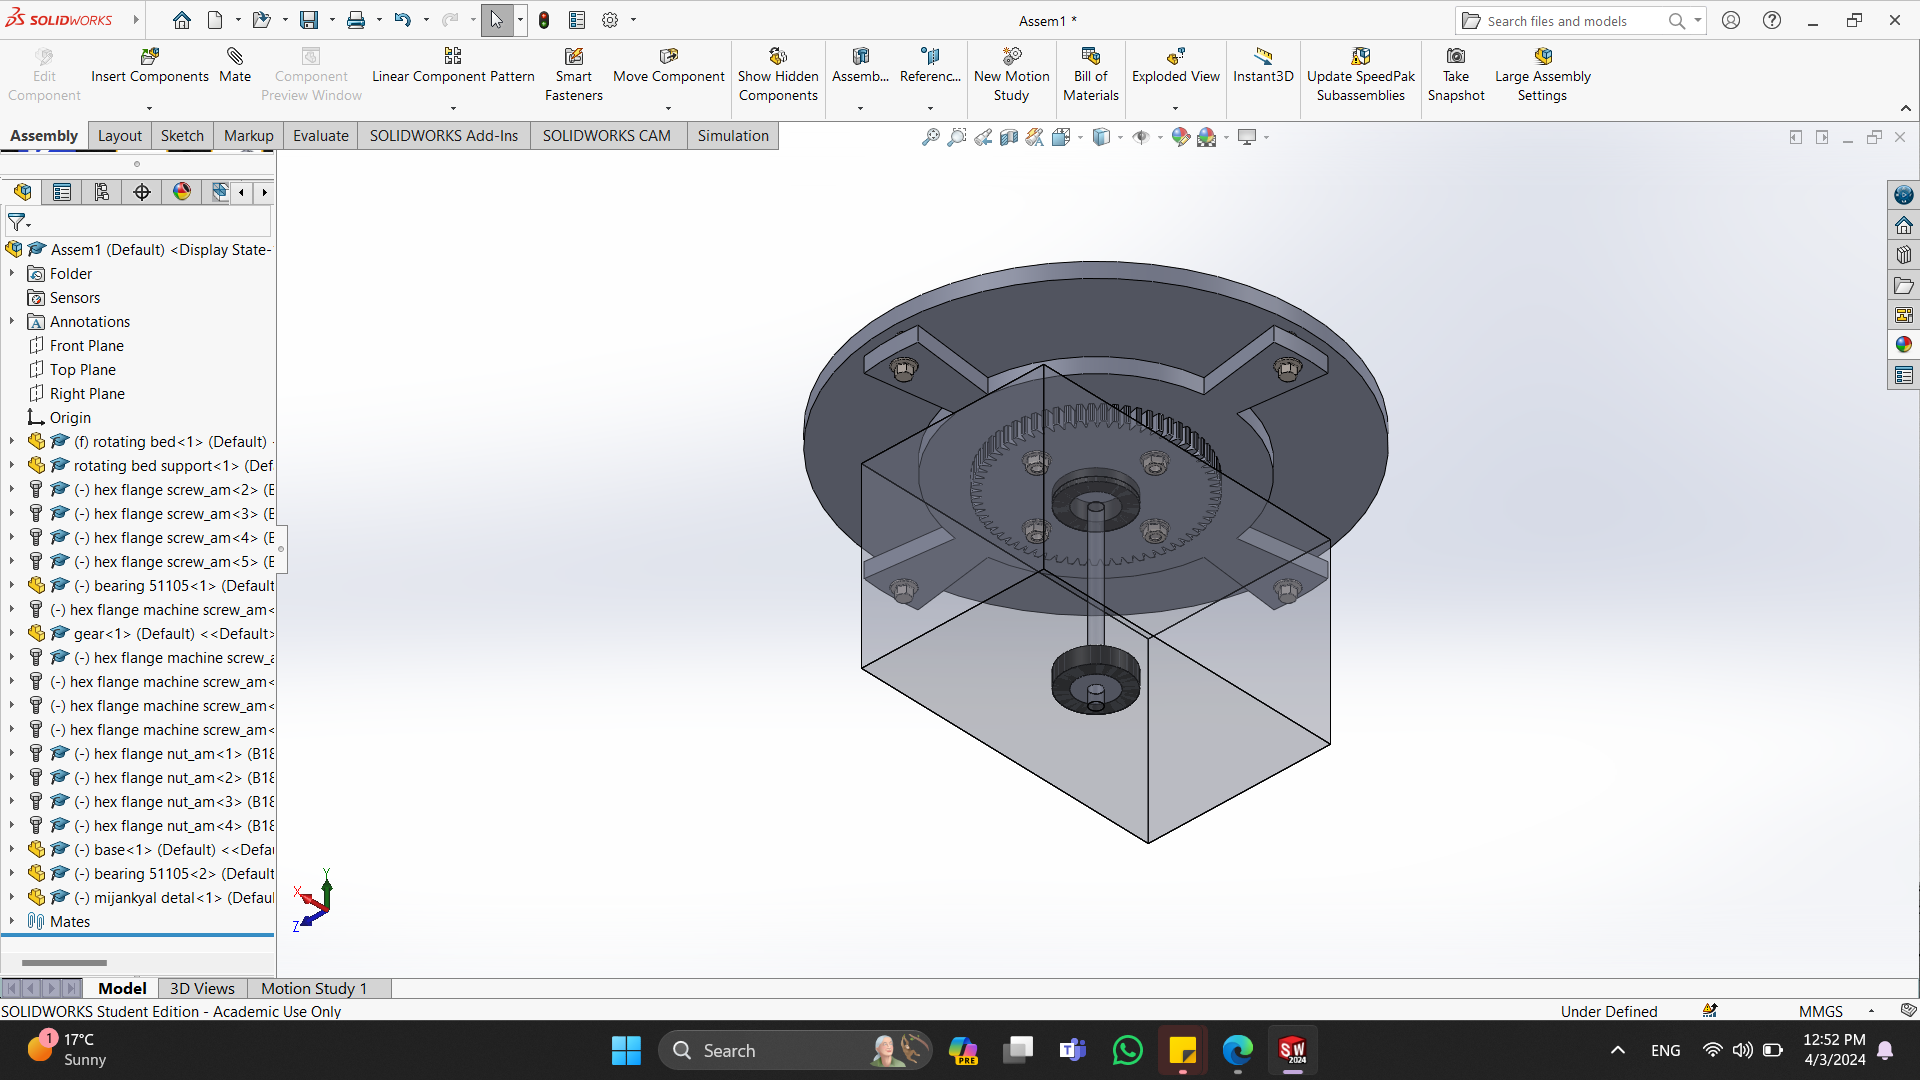Open units MMGS dropdown in status bar
The image size is (1920, 1080).
[1871, 1012]
